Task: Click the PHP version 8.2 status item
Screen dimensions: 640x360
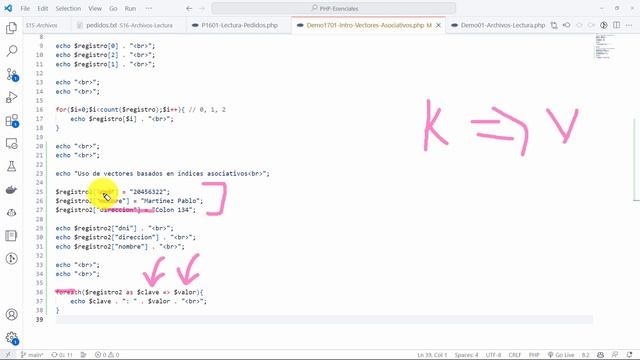Action: coord(585,355)
